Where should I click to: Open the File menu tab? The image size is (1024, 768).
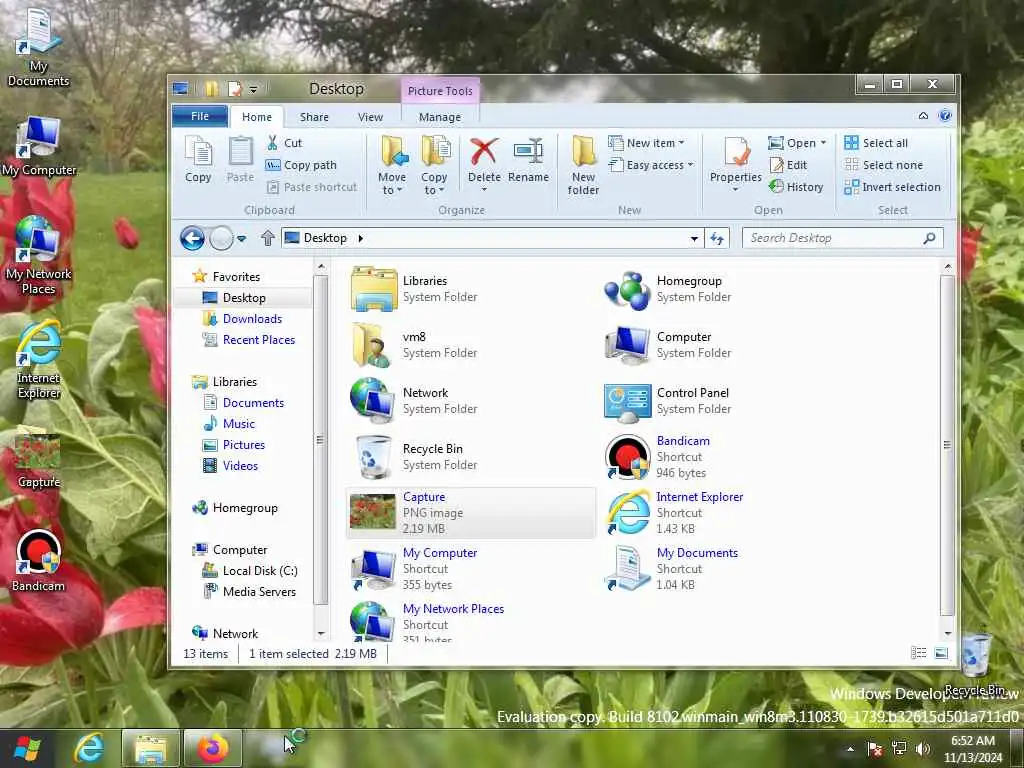pyautogui.click(x=200, y=116)
